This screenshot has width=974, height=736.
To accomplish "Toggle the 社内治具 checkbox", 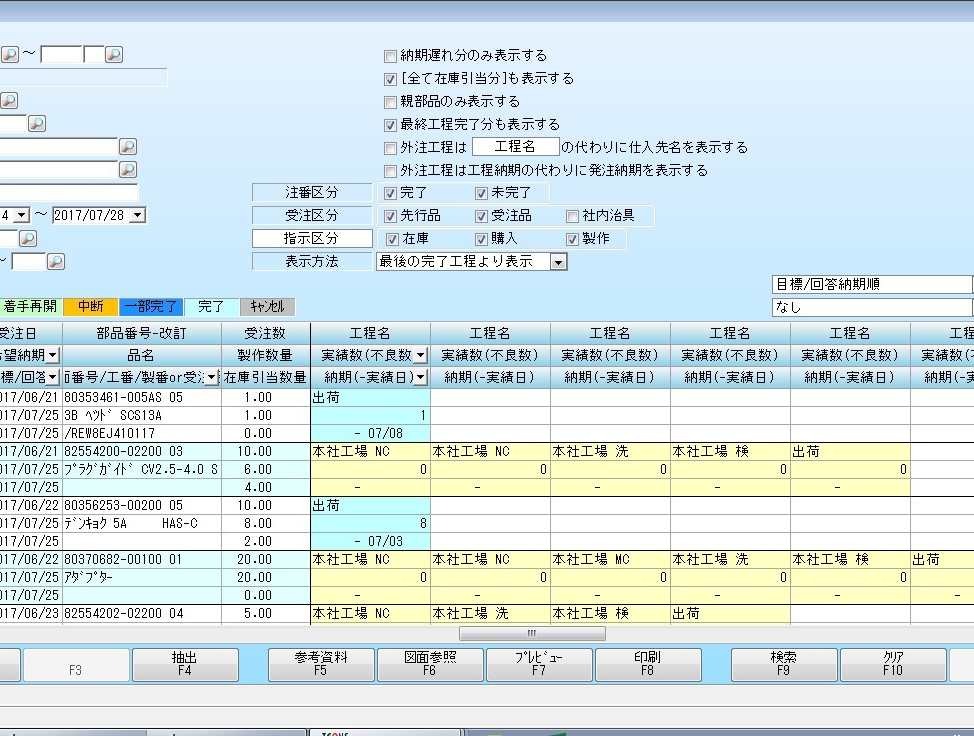I will [x=573, y=216].
